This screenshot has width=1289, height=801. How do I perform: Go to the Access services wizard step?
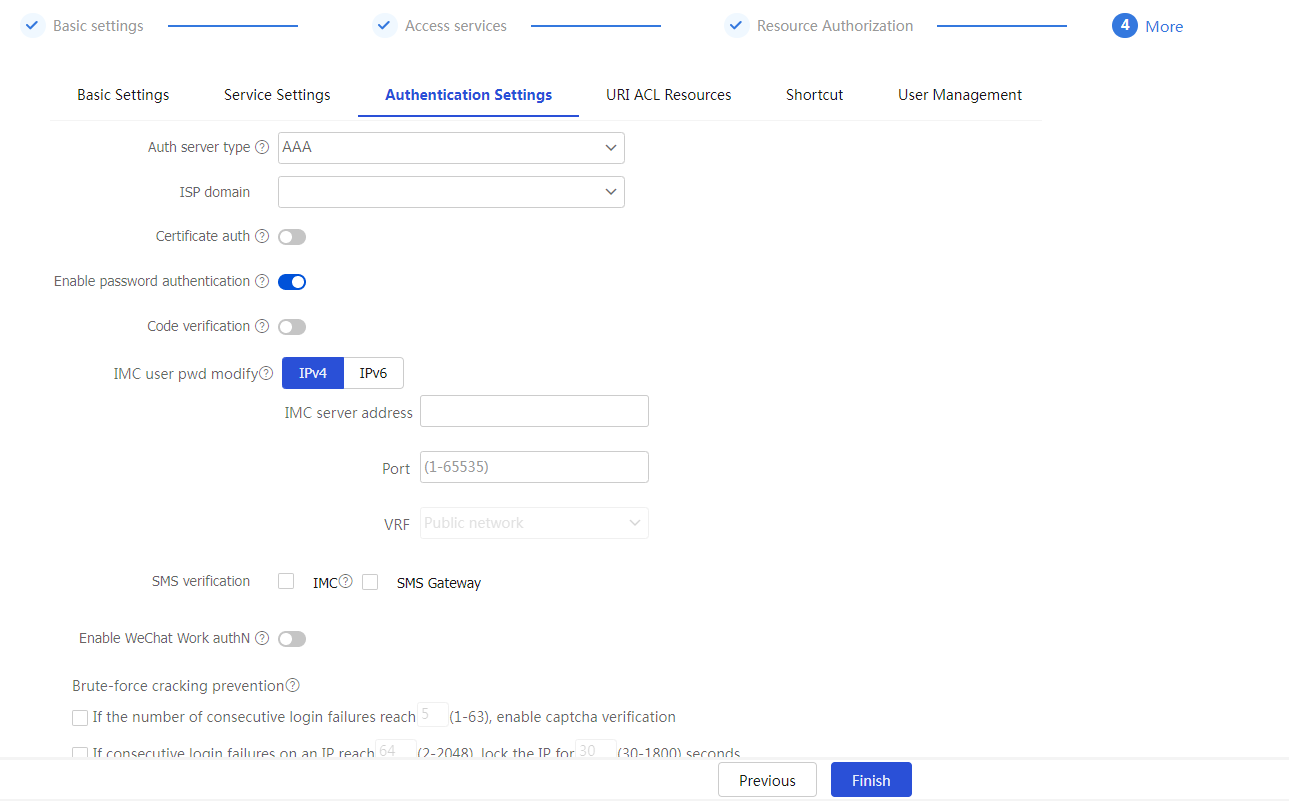click(456, 26)
